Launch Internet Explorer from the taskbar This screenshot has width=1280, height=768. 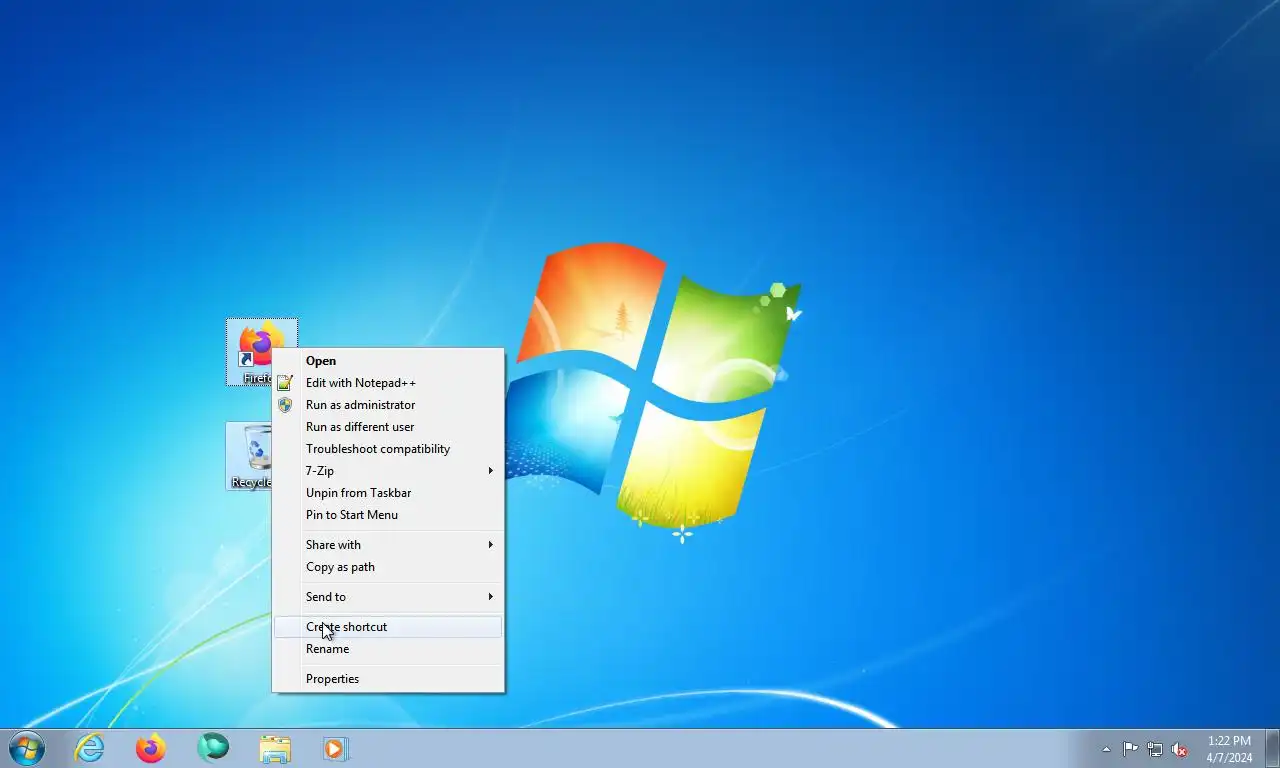tap(89, 748)
